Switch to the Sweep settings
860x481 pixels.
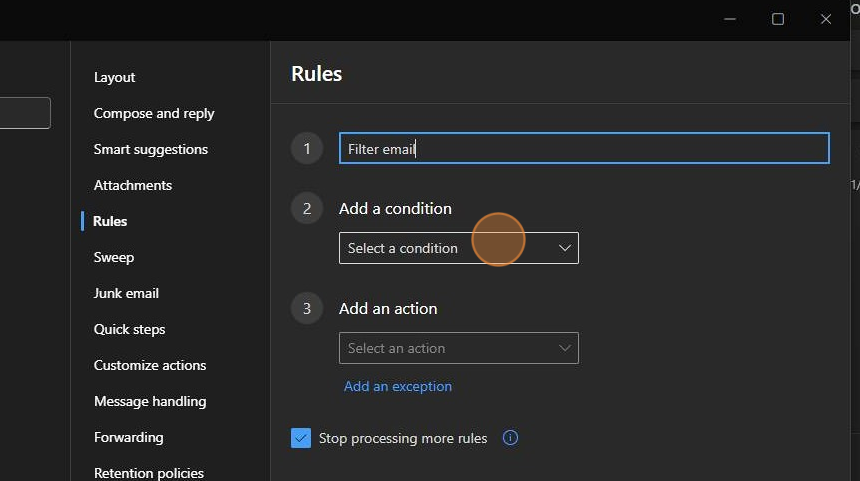(114, 257)
